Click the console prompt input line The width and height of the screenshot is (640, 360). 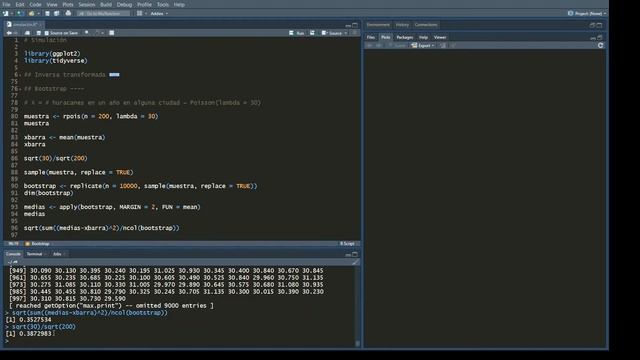pos(180,341)
